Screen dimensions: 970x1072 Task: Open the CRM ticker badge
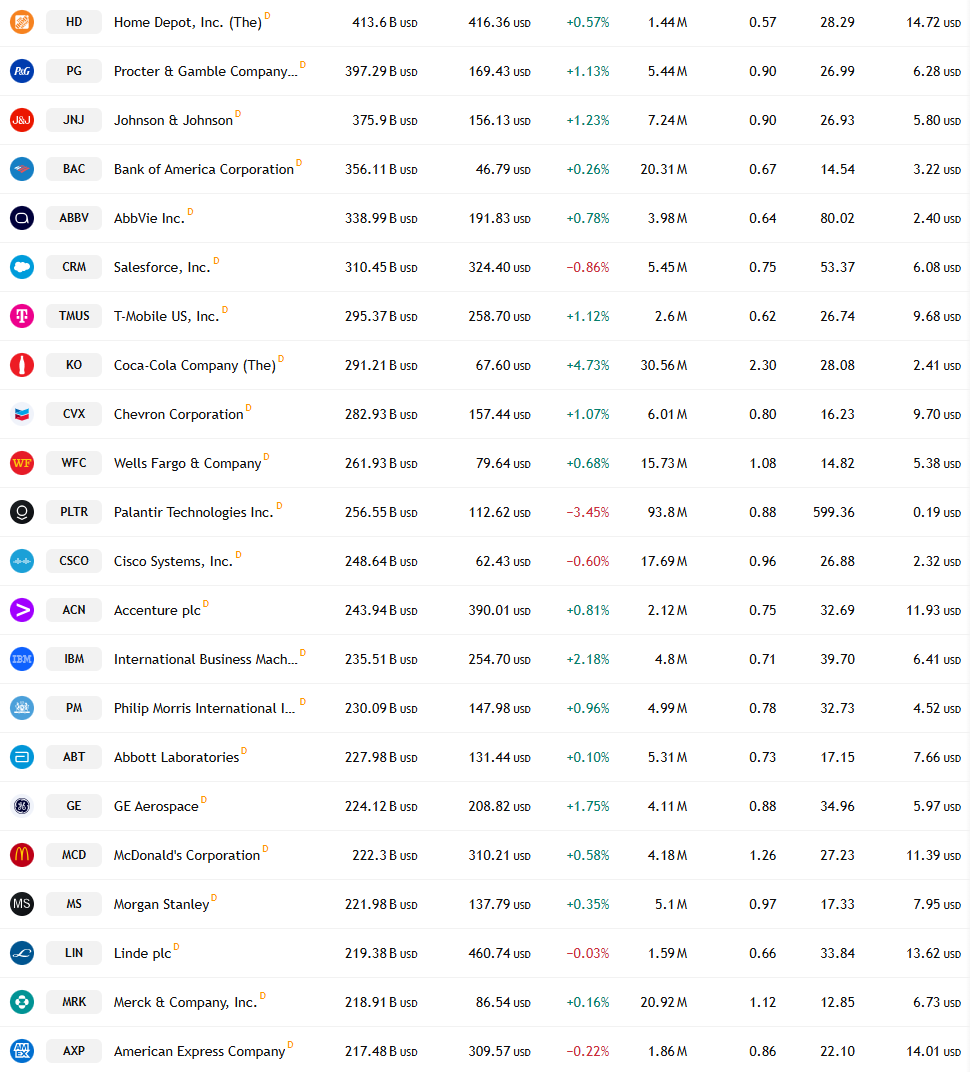coord(74,267)
